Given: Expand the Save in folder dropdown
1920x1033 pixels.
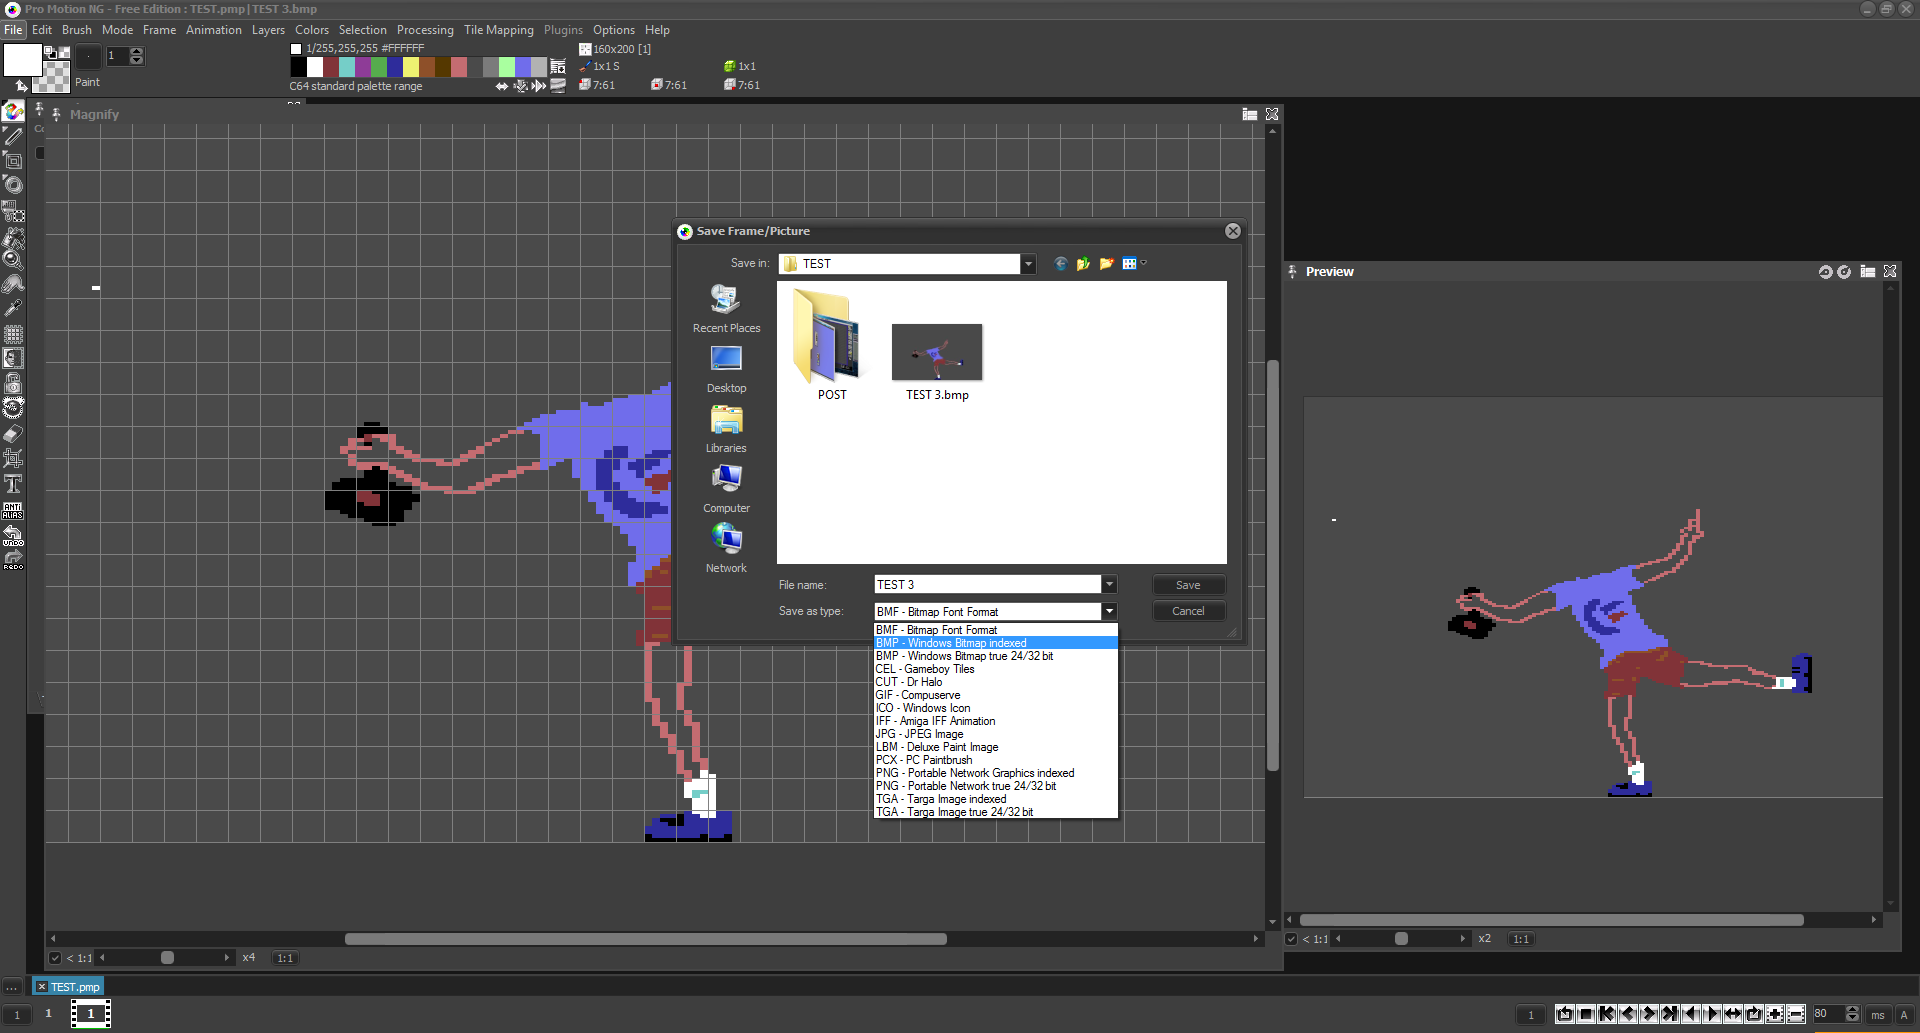Looking at the screenshot, I should click(1028, 264).
